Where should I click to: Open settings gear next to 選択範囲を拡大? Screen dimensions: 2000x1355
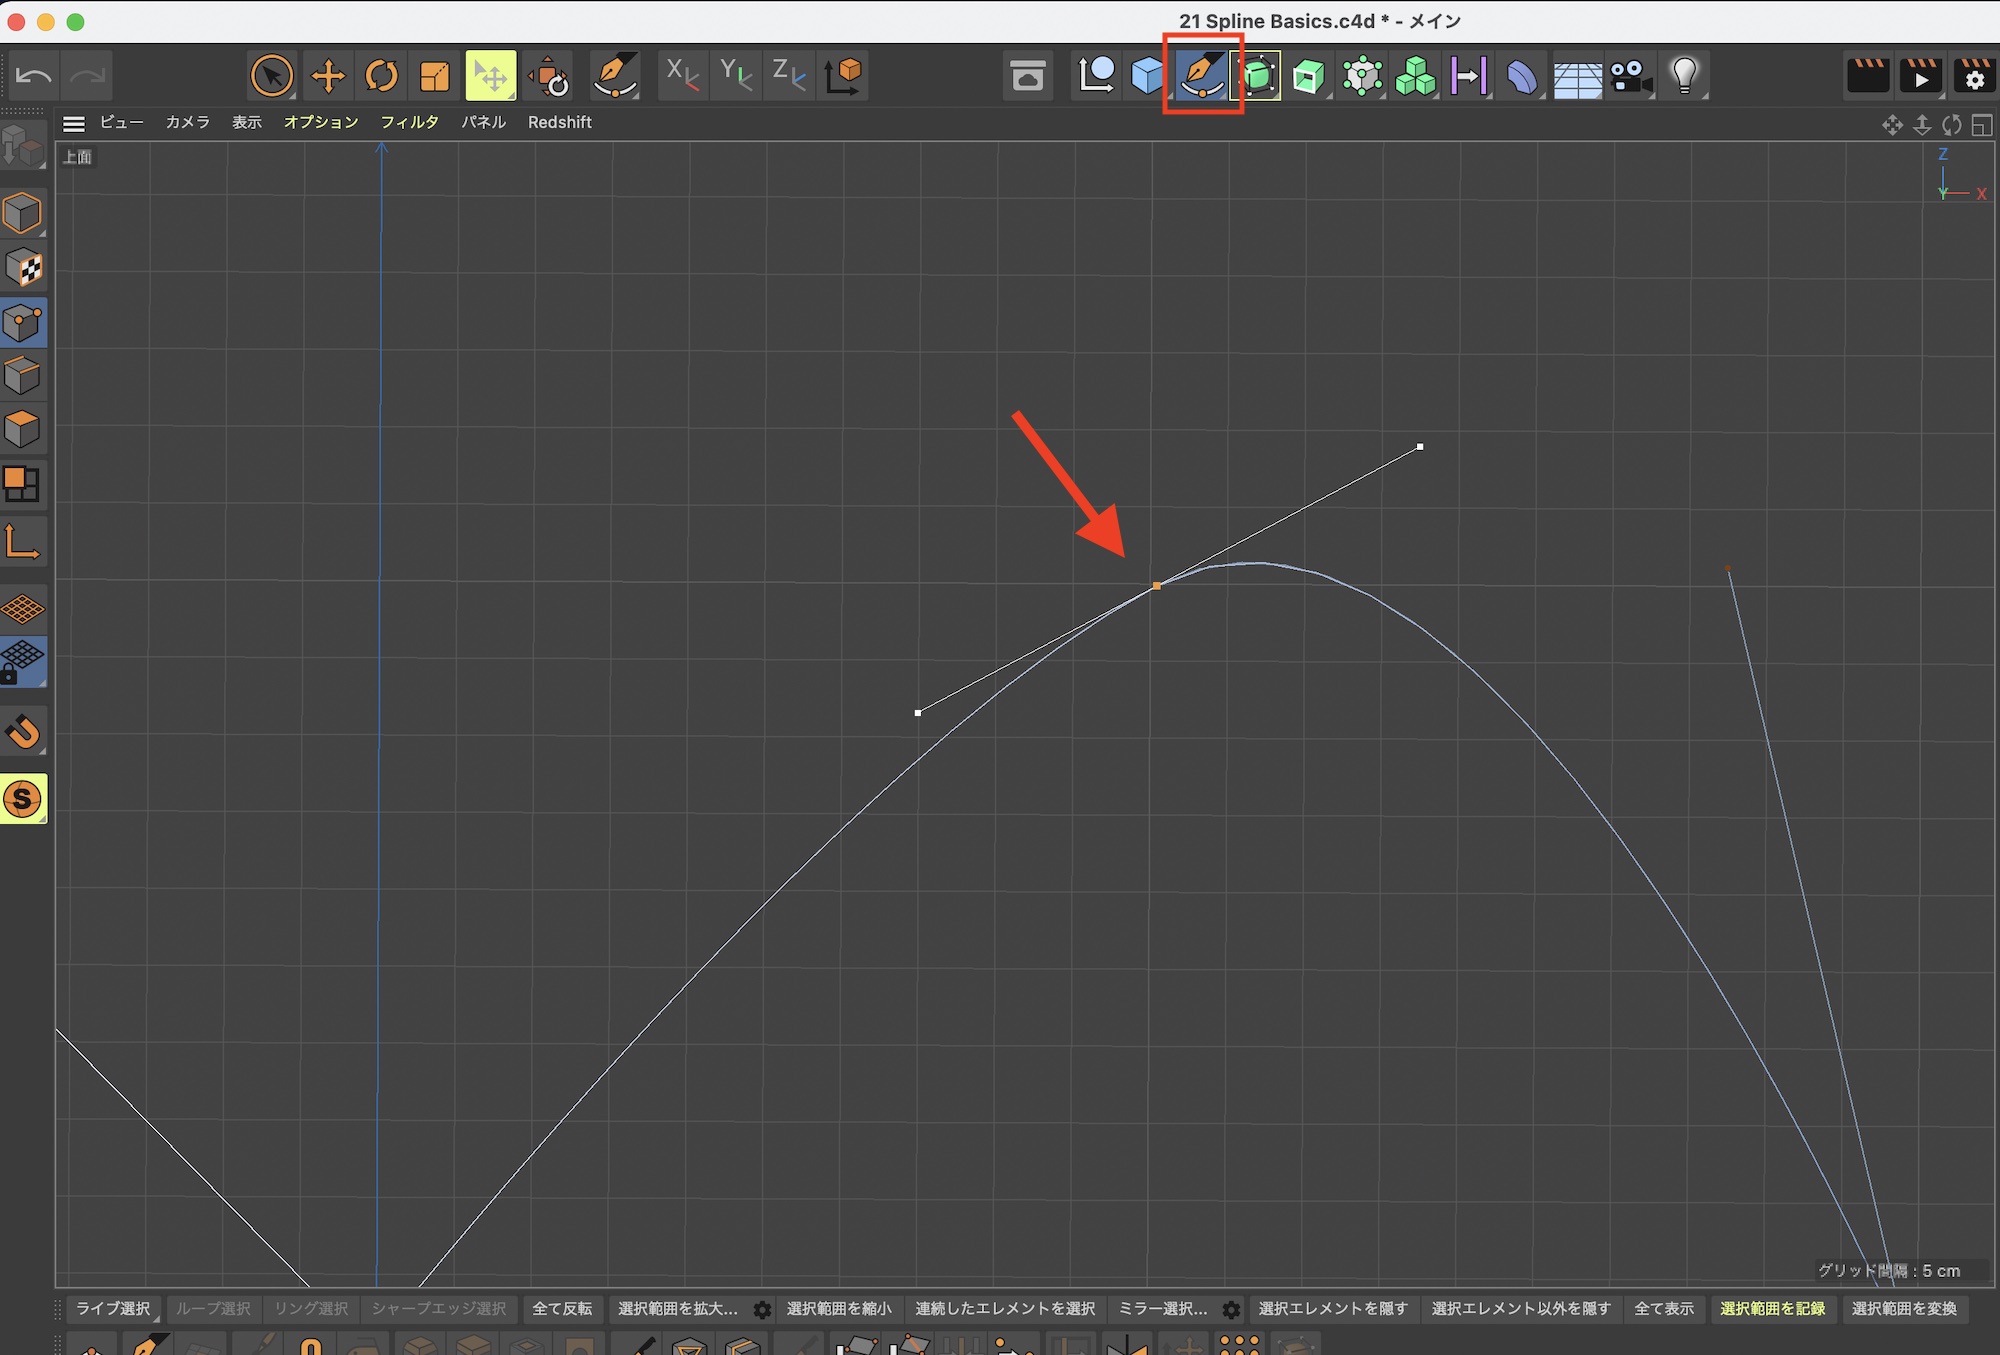tap(762, 1309)
